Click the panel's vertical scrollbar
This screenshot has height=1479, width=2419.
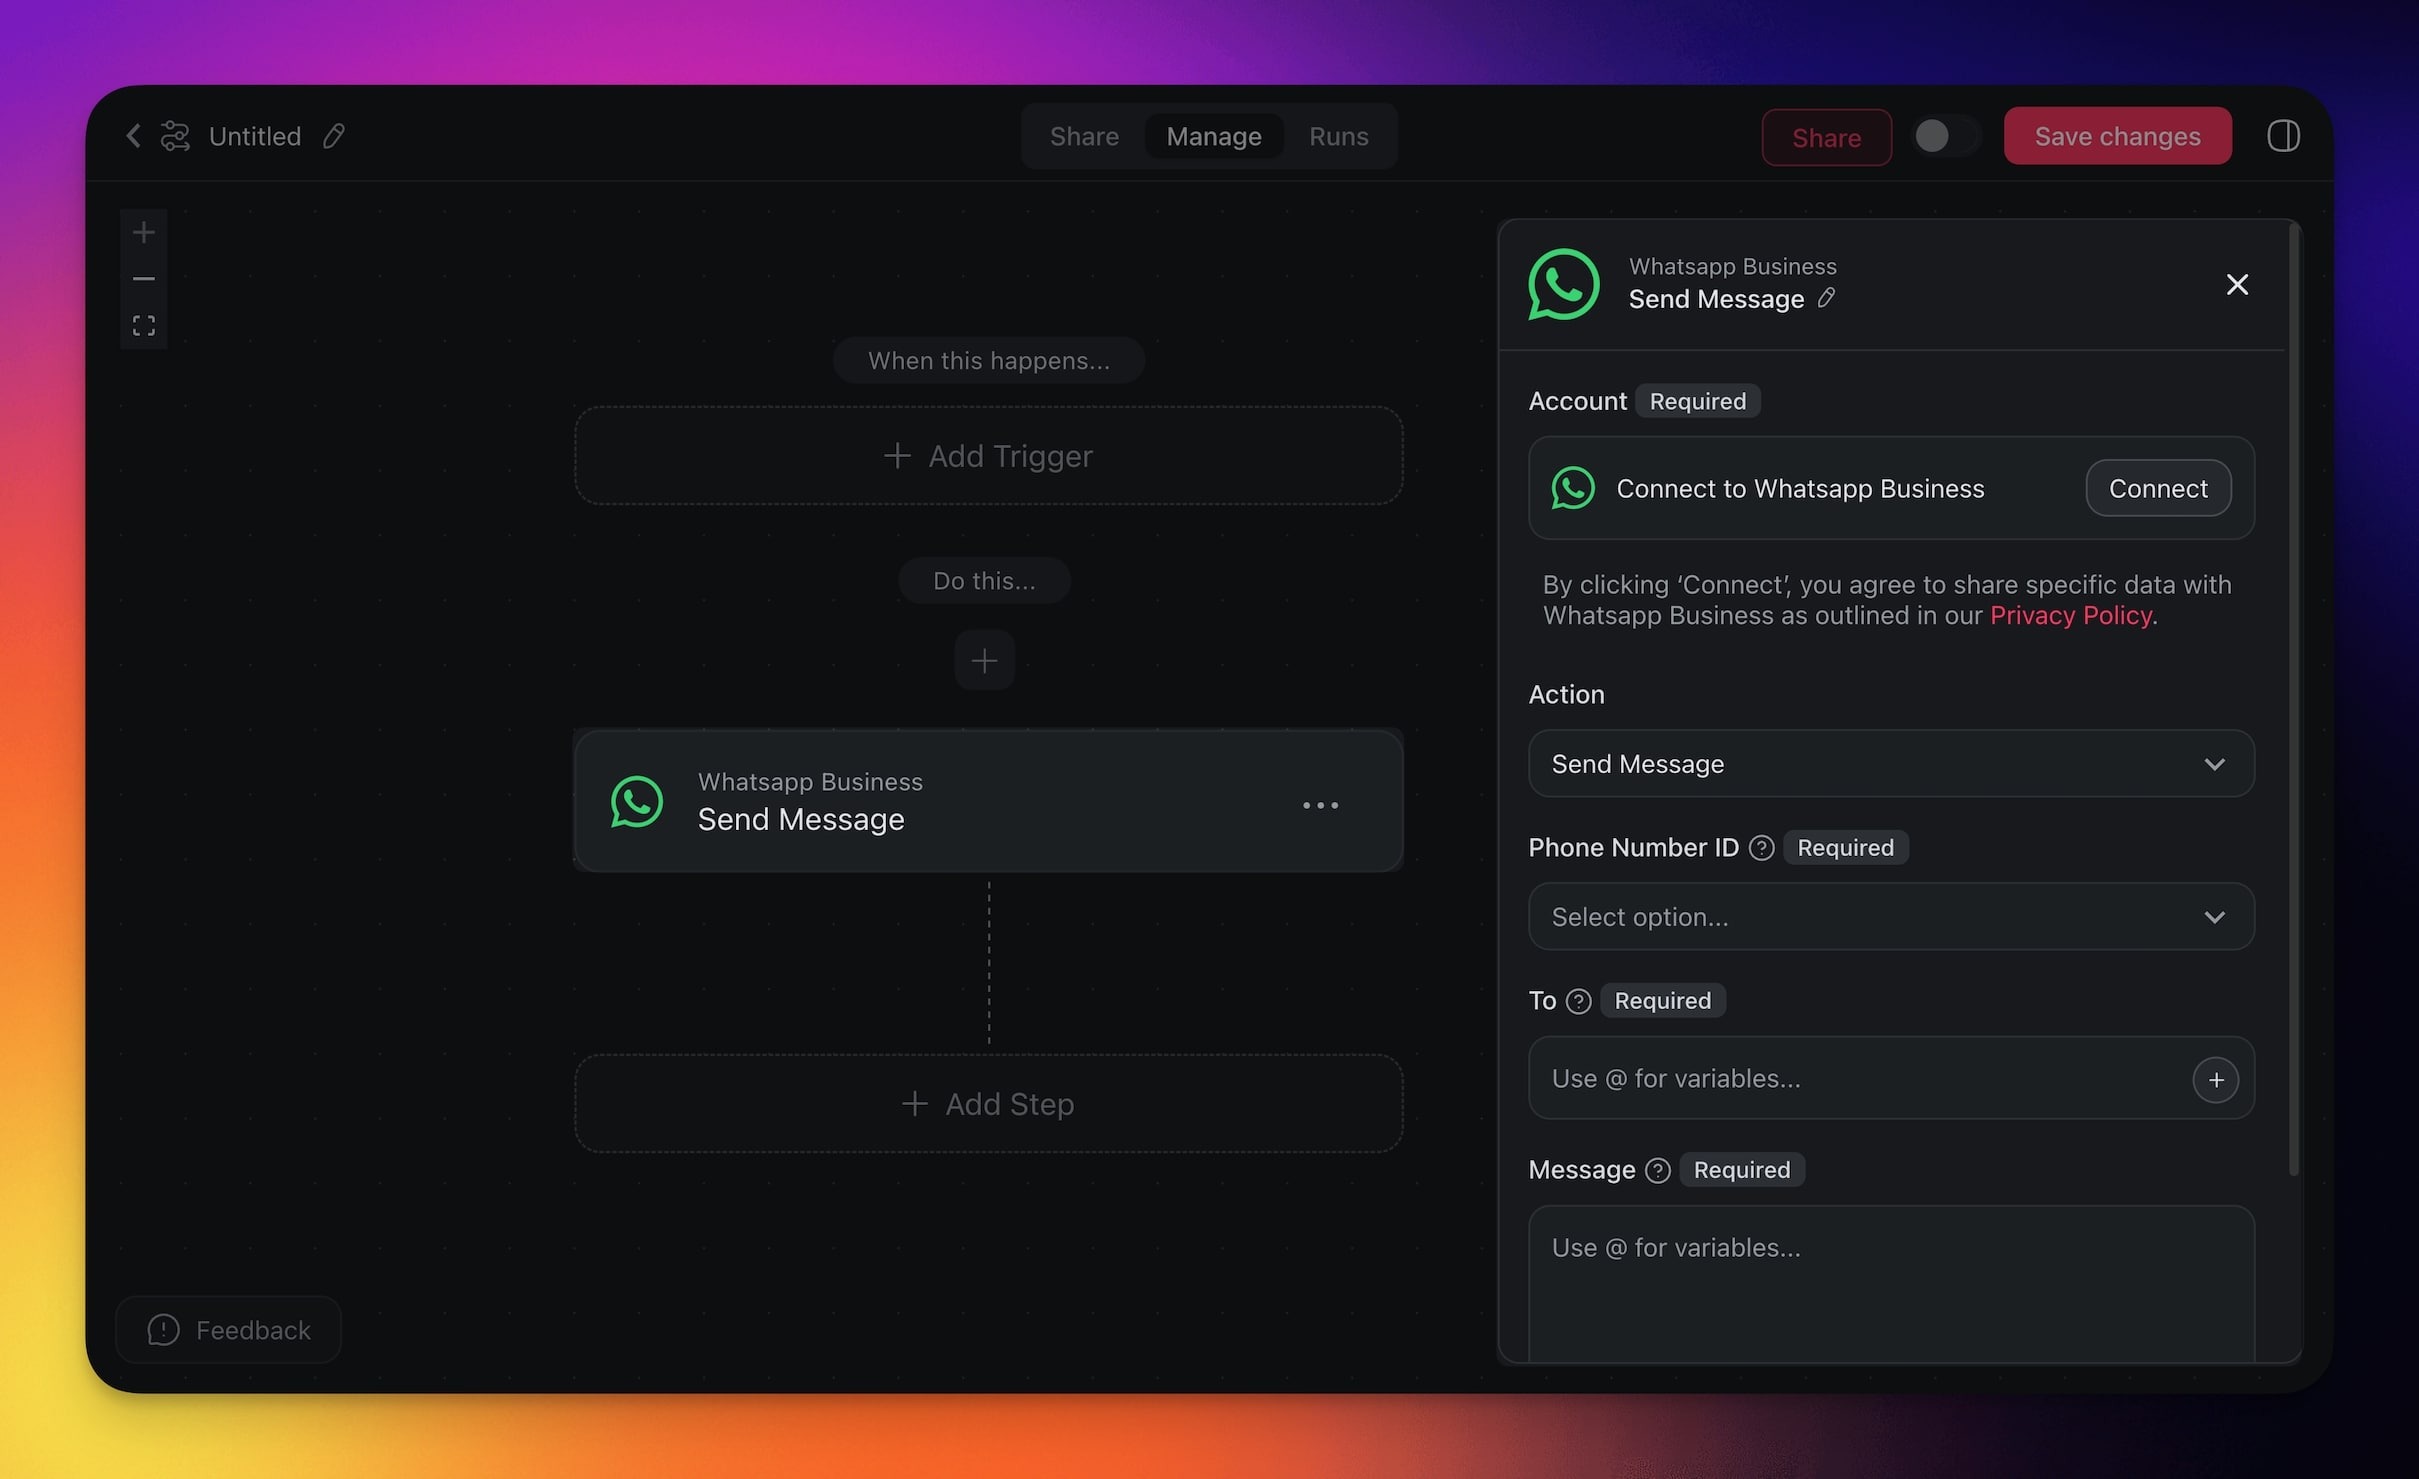pos(2293,700)
